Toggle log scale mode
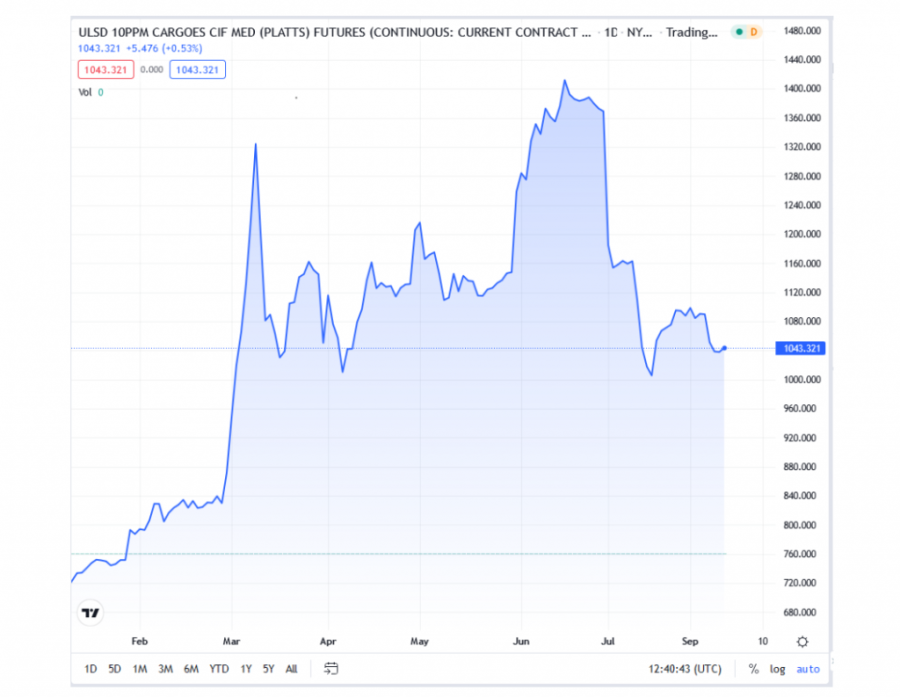 pyautogui.click(x=777, y=669)
